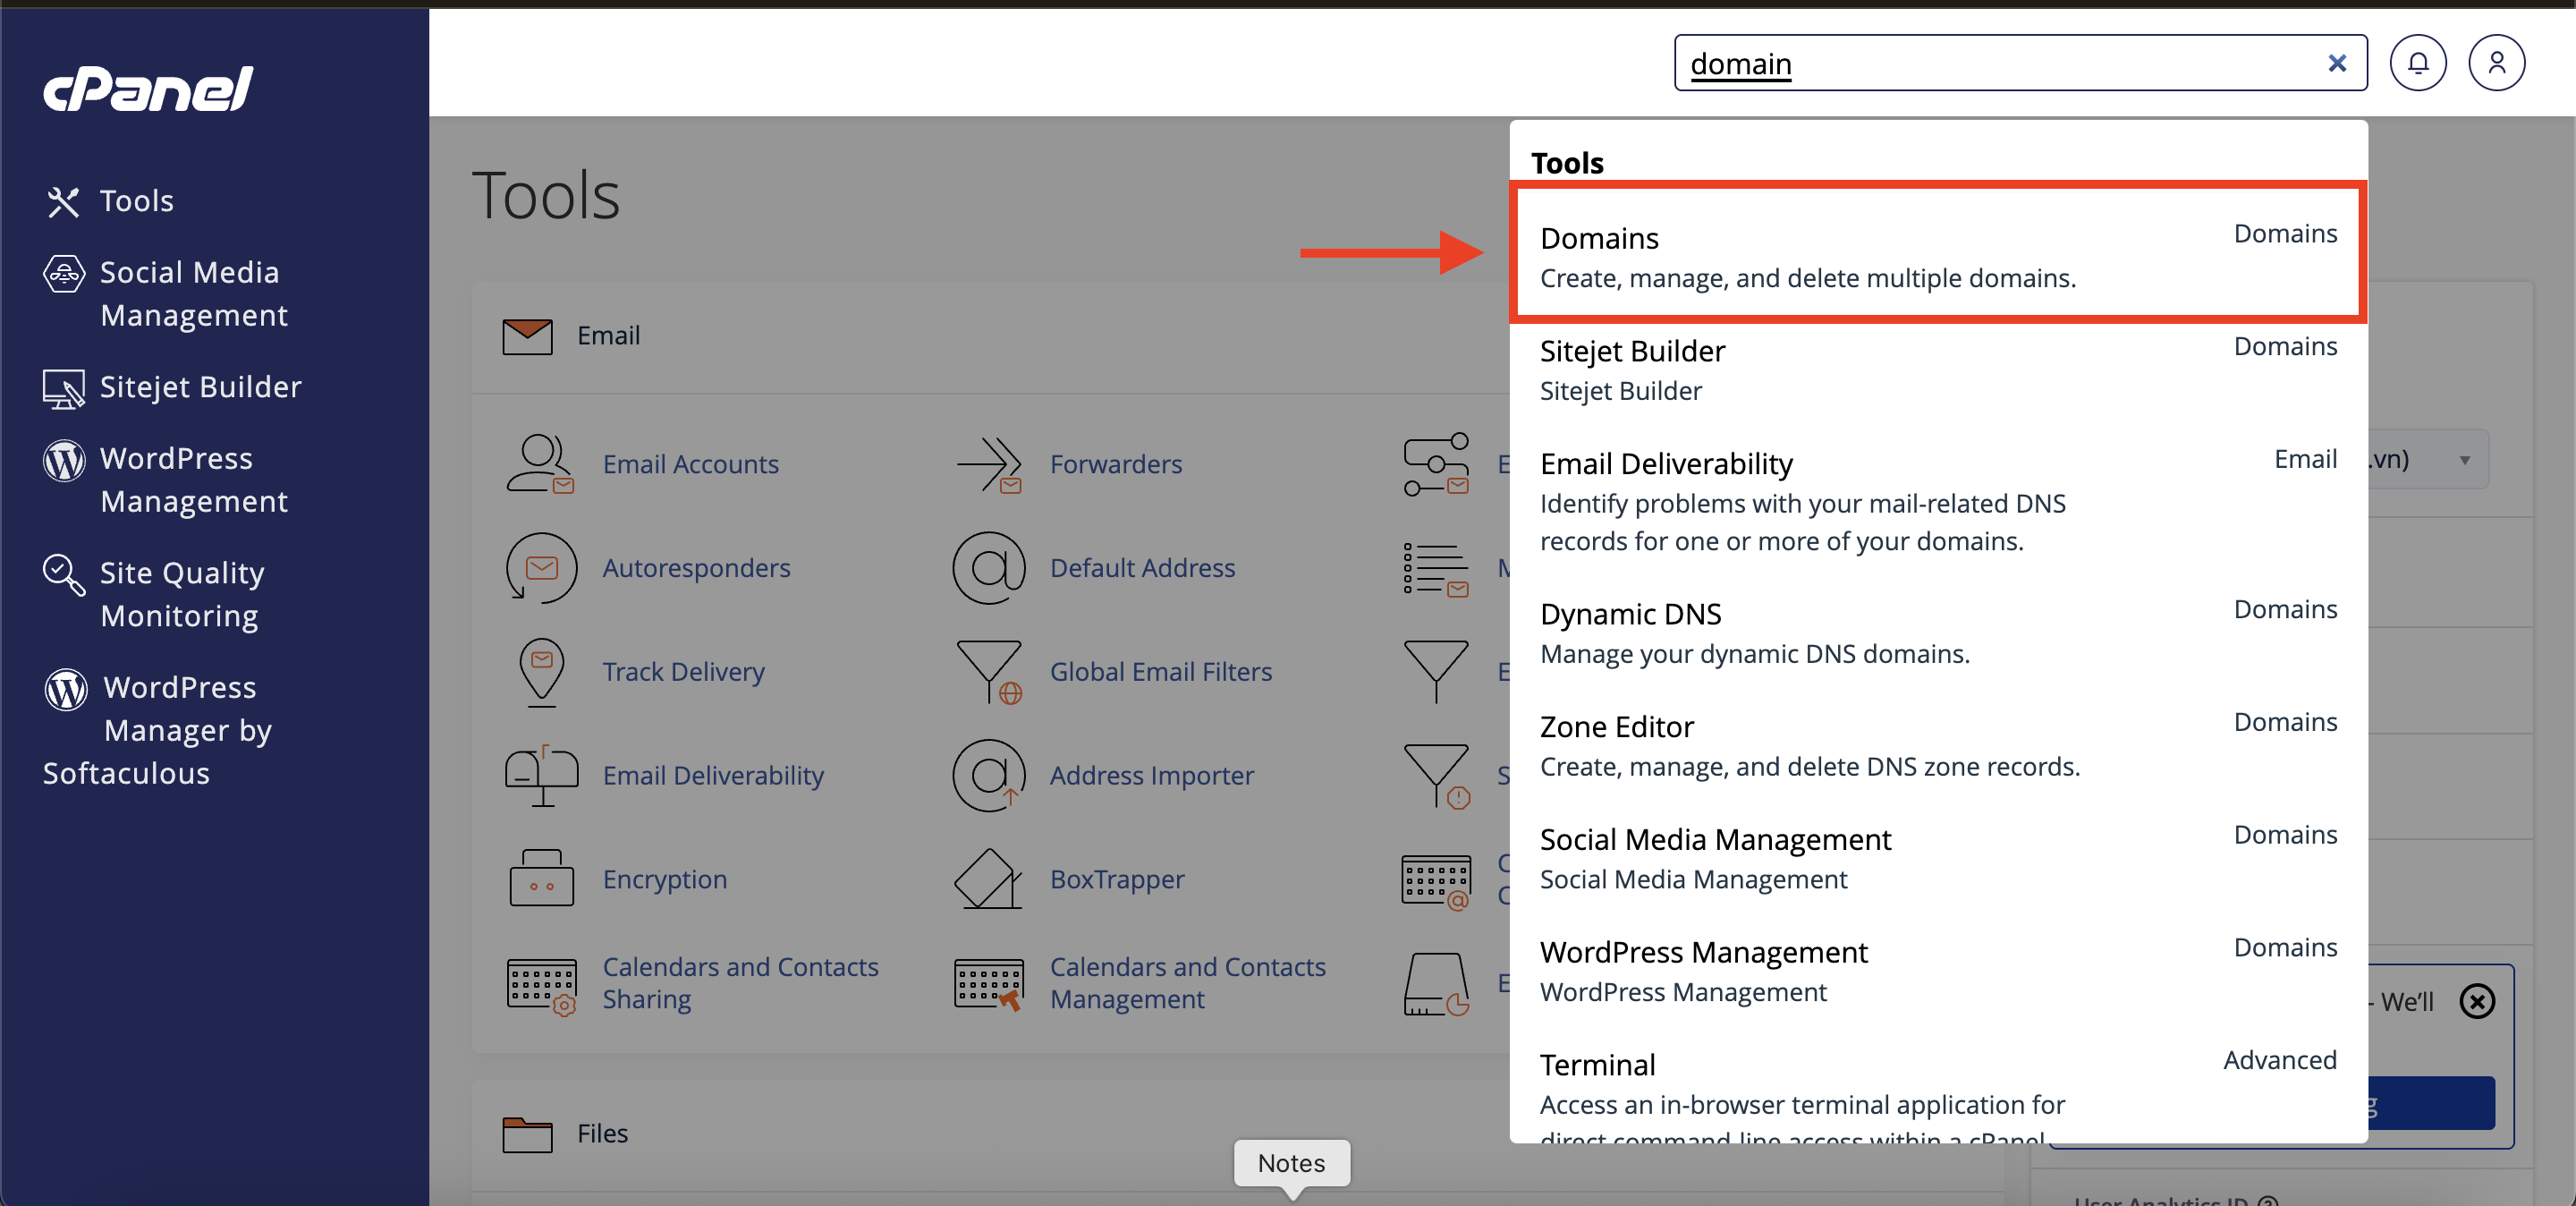Open the user account icon
2576x1206 pixels.
(x=2496, y=63)
